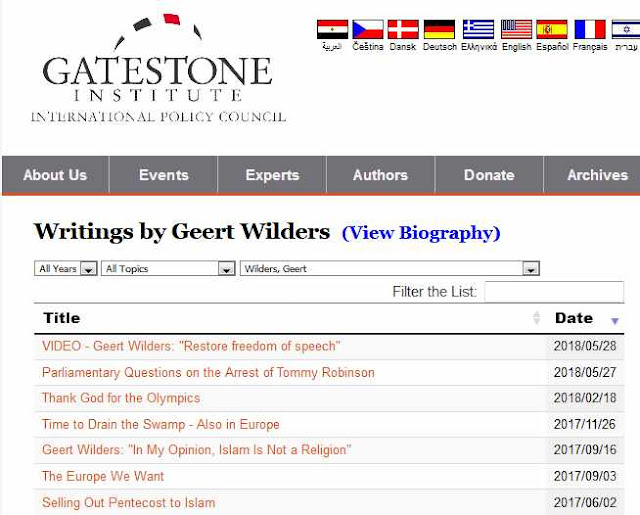The height and width of the screenshot is (515, 640).
Task: Open the Experts menu item
Action: click(272, 175)
